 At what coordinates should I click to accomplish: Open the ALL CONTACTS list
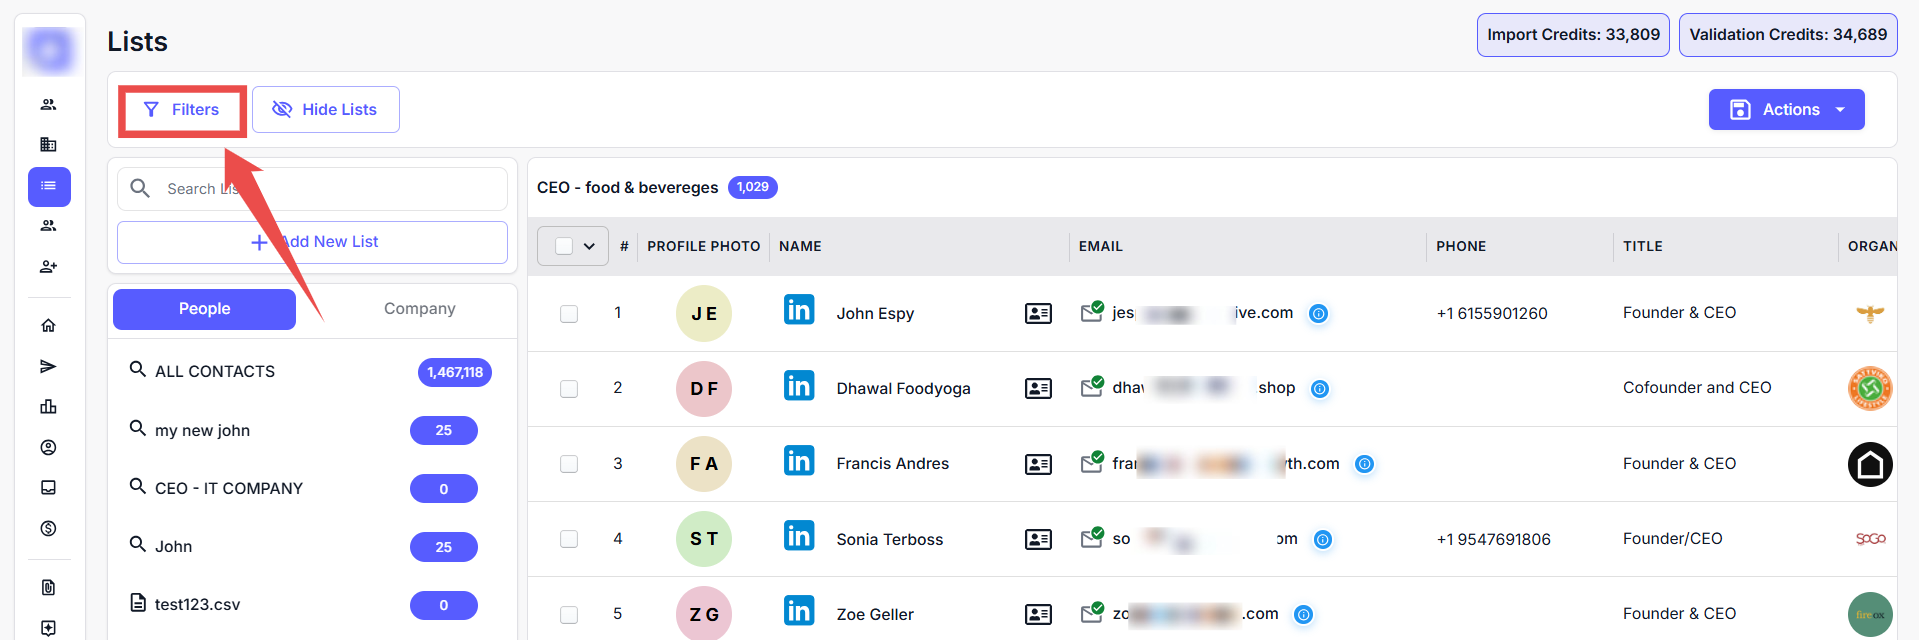point(215,371)
